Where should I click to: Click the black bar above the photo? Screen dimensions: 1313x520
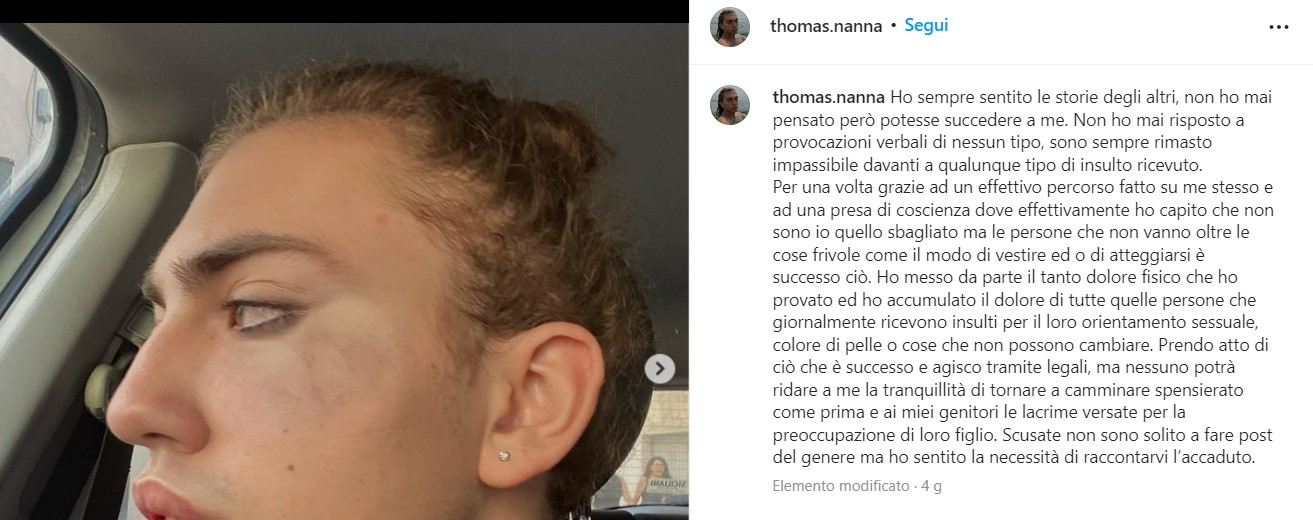click(x=344, y=11)
